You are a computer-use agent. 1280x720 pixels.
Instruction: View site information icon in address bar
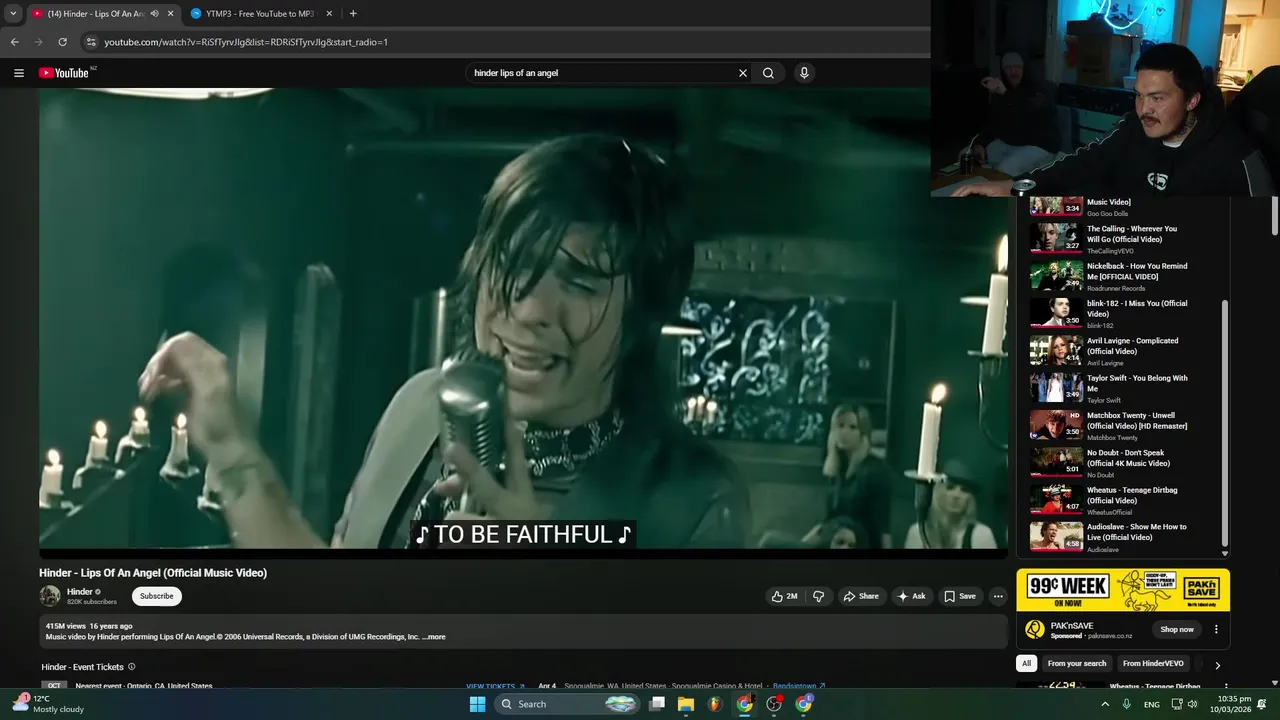tap(91, 42)
